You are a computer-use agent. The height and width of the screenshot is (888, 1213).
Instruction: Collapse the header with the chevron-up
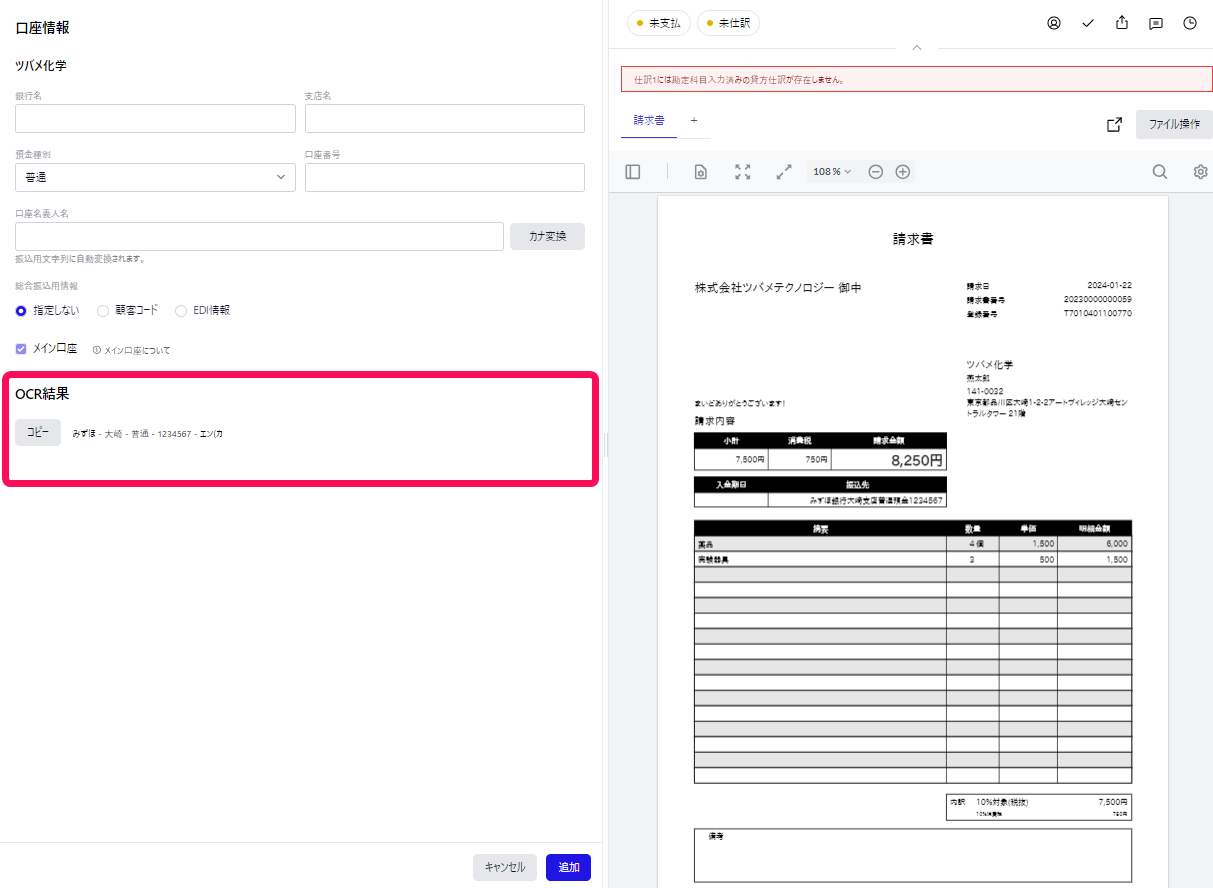pos(917,47)
